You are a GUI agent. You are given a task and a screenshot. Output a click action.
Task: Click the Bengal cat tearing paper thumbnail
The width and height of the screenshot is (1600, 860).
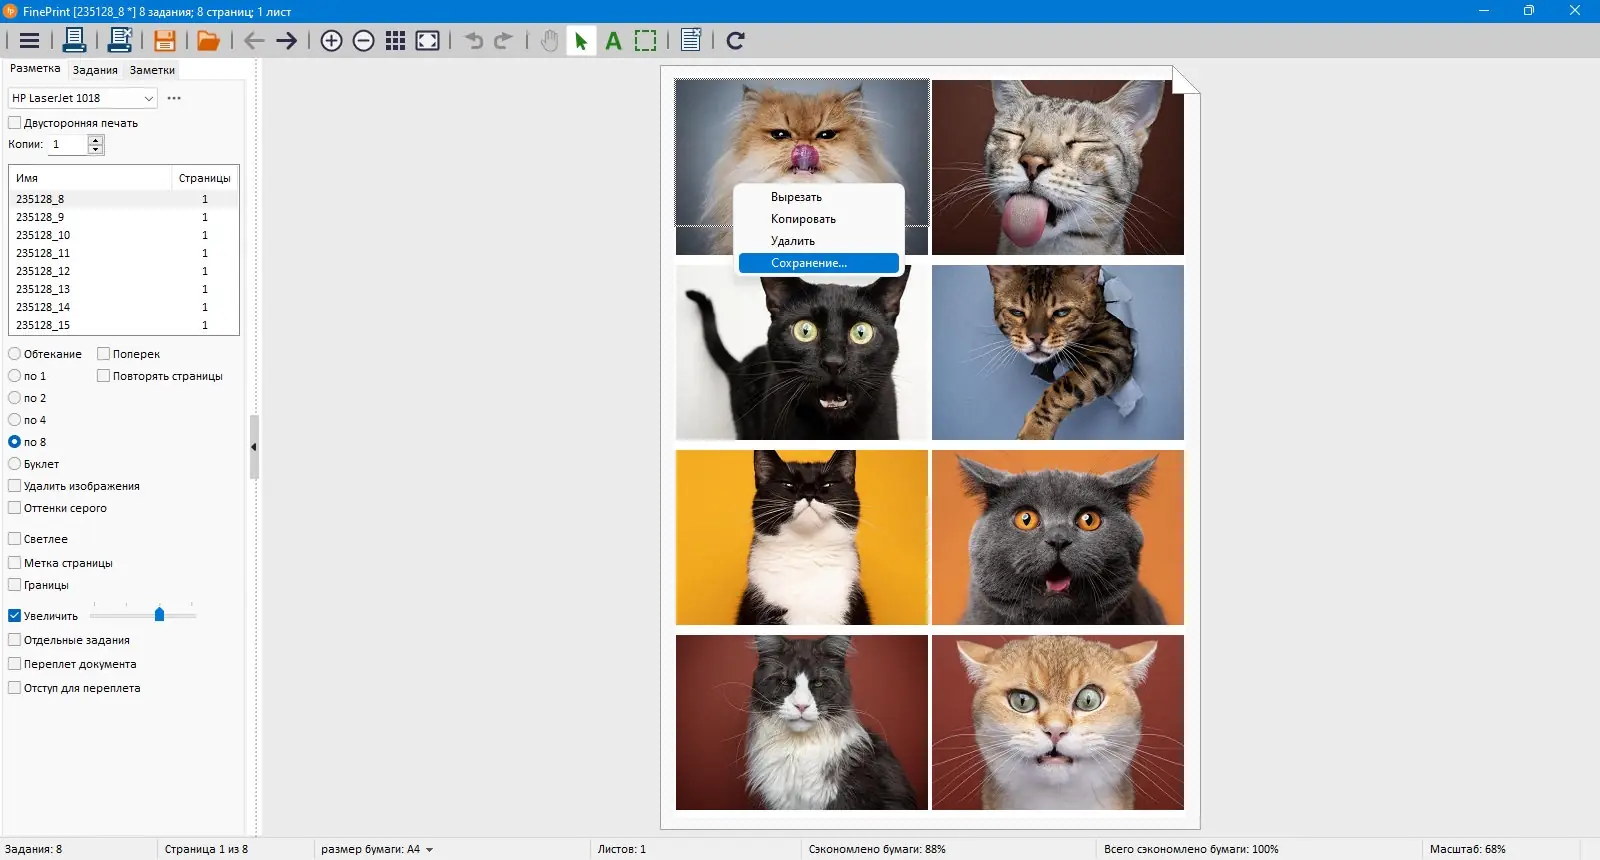point(1058,352)
